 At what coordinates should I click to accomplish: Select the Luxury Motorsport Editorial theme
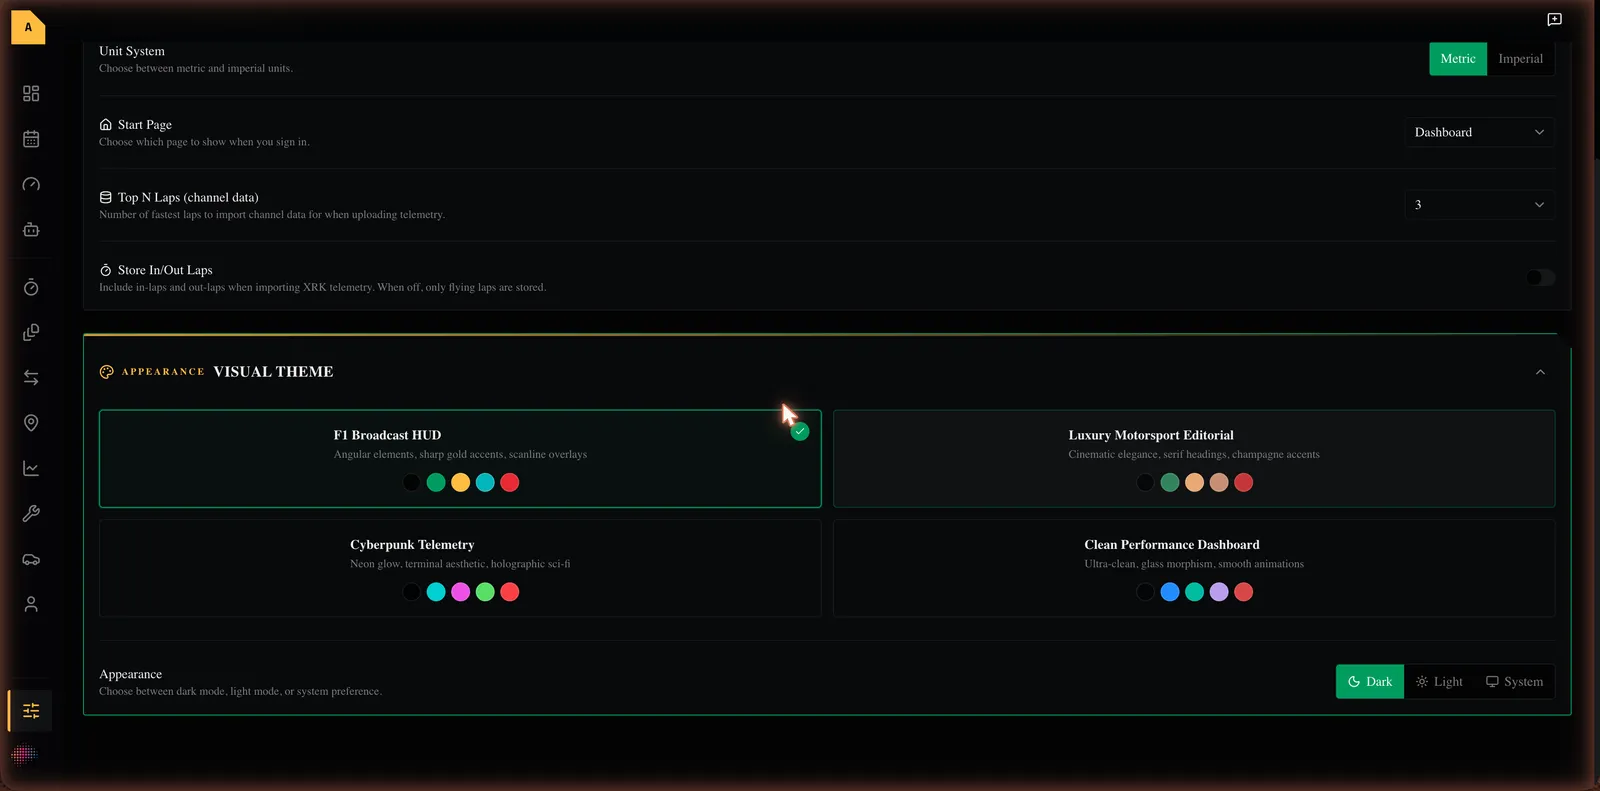[x=1194, y=459]
